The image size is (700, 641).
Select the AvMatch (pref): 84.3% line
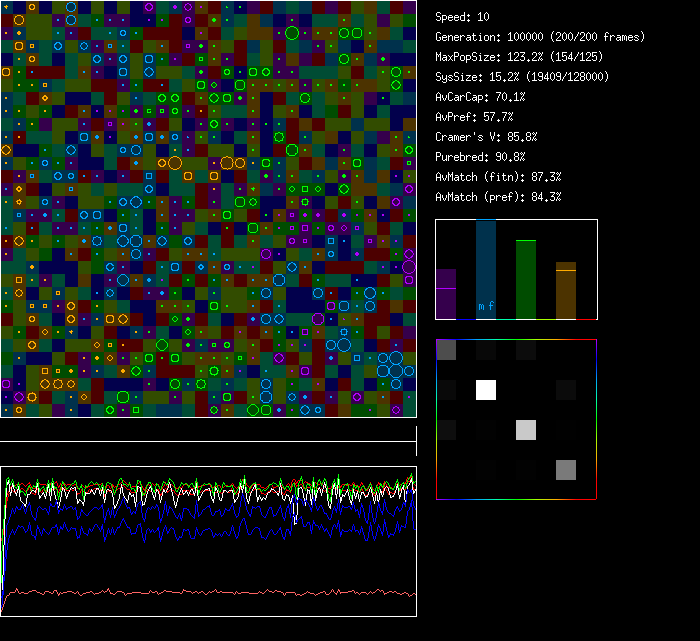coord(498,197)
